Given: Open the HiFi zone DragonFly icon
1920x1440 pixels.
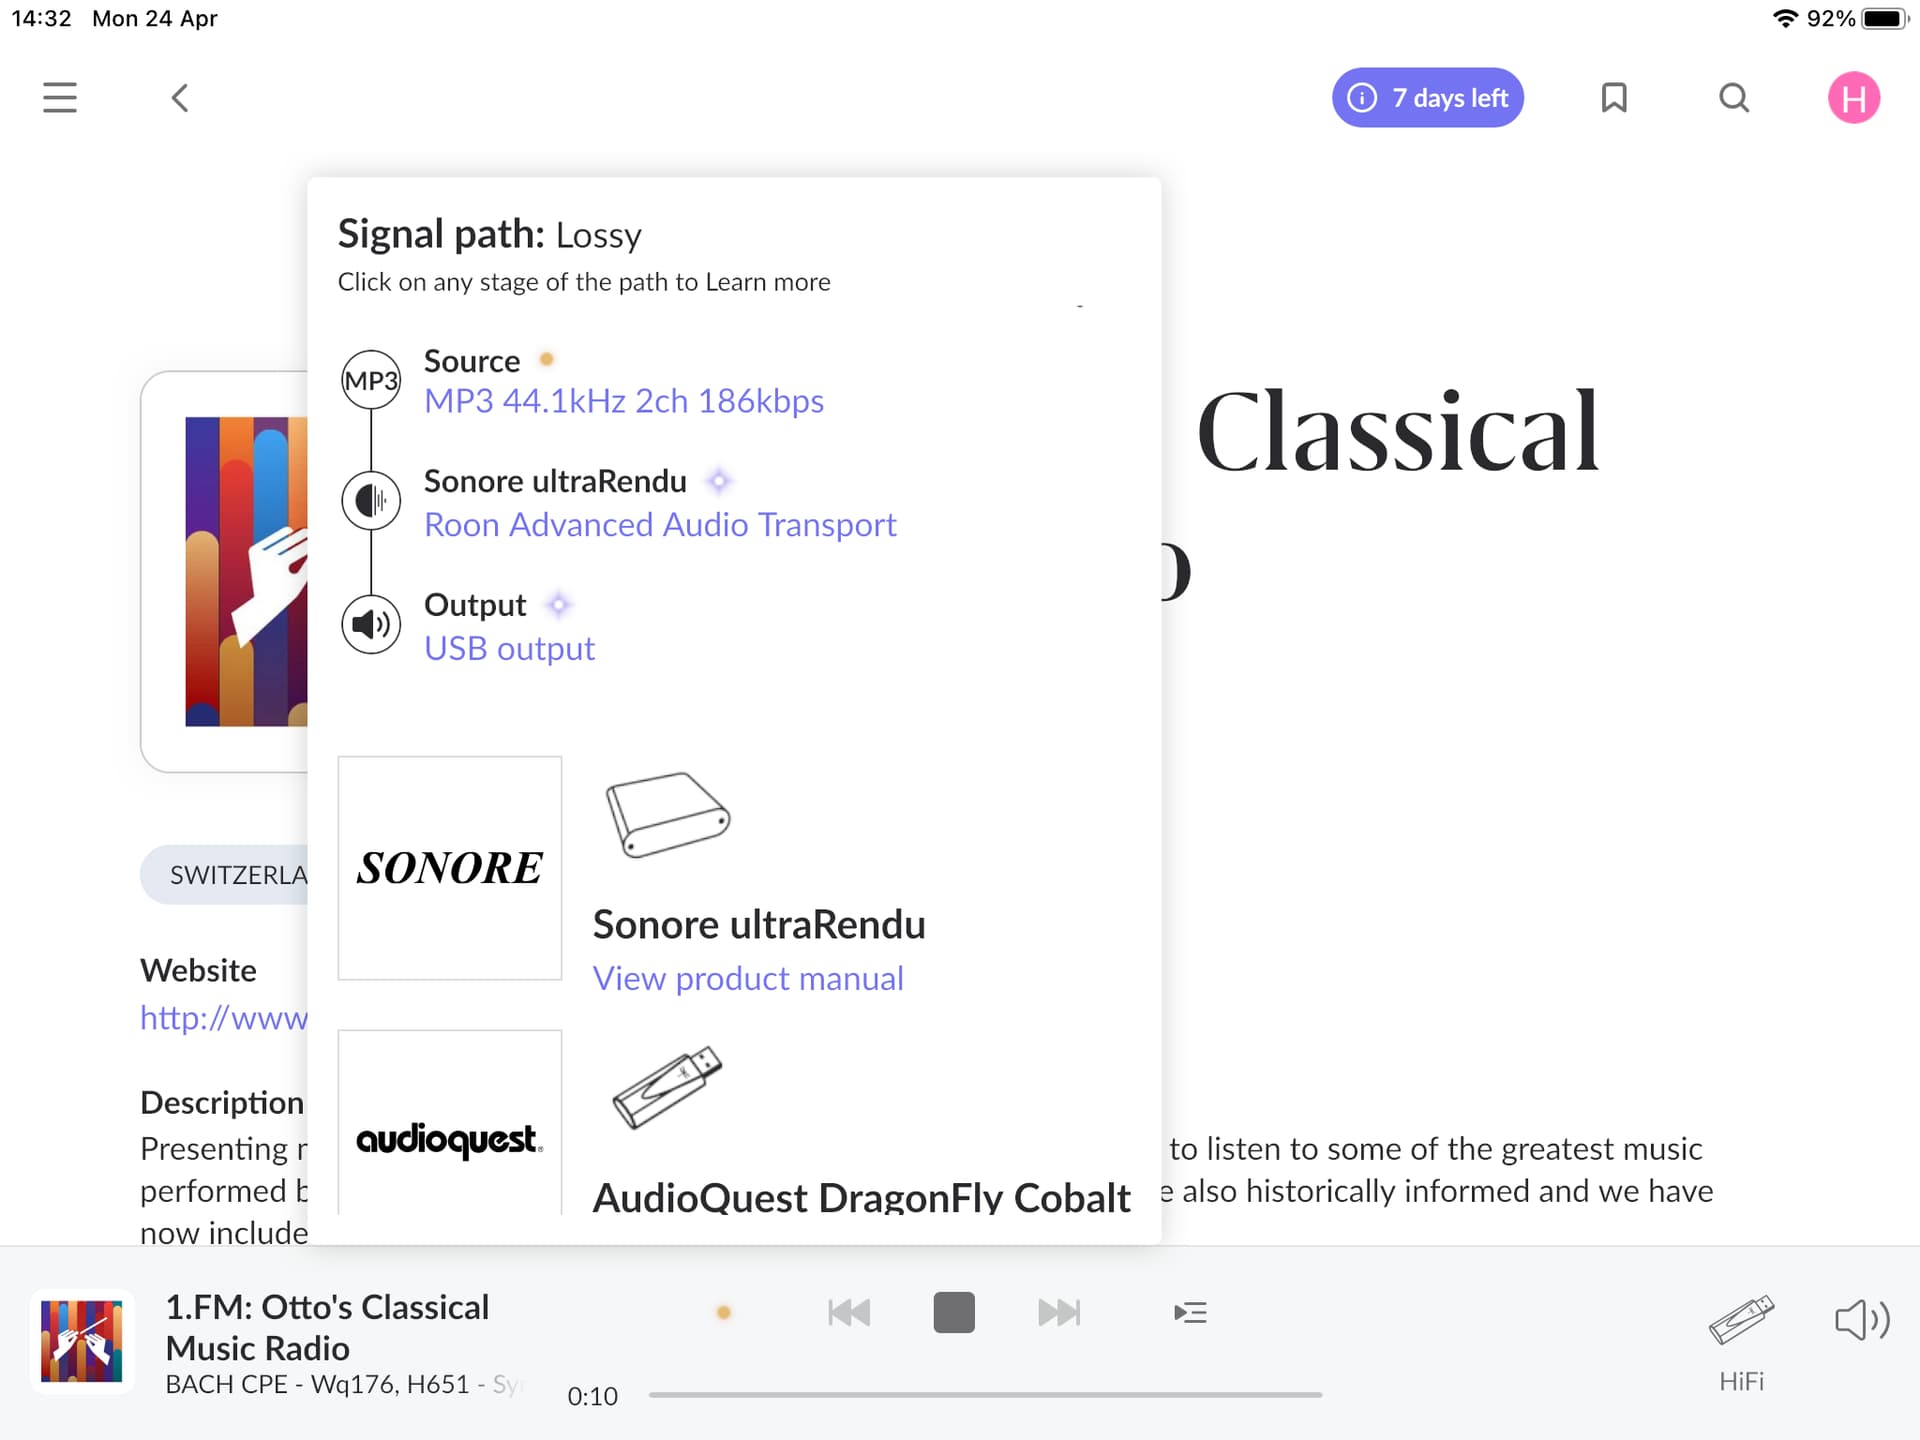Looking at the screenshot, I should tap(1741, 1322).
